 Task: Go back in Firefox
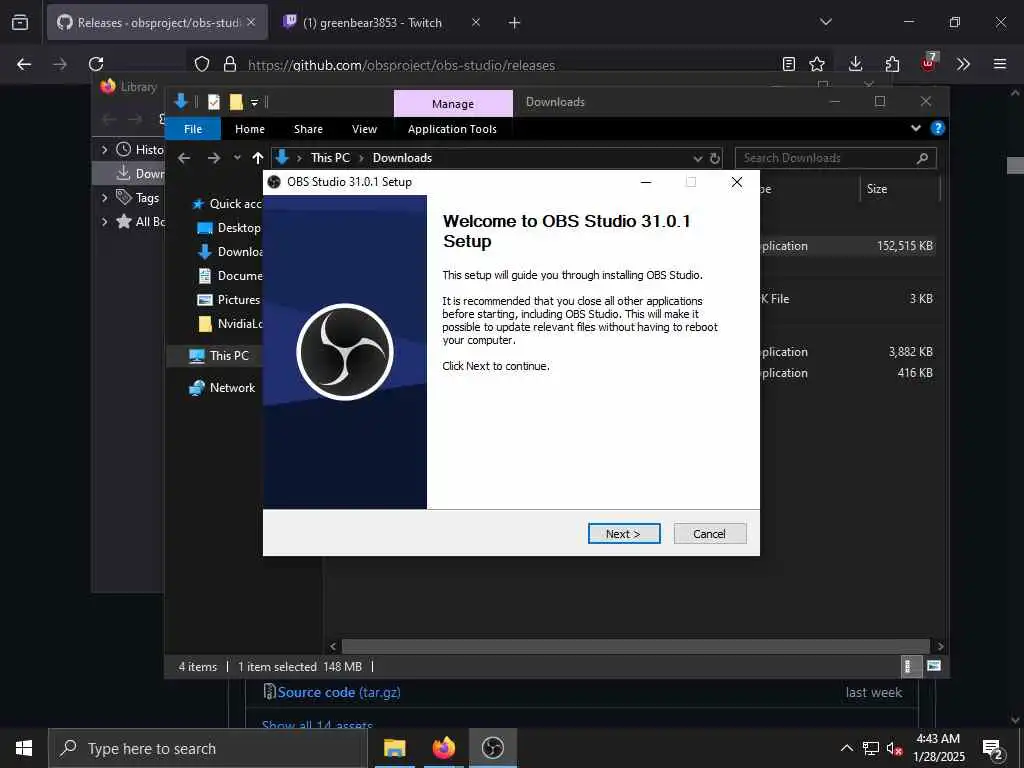pos(24,64)
